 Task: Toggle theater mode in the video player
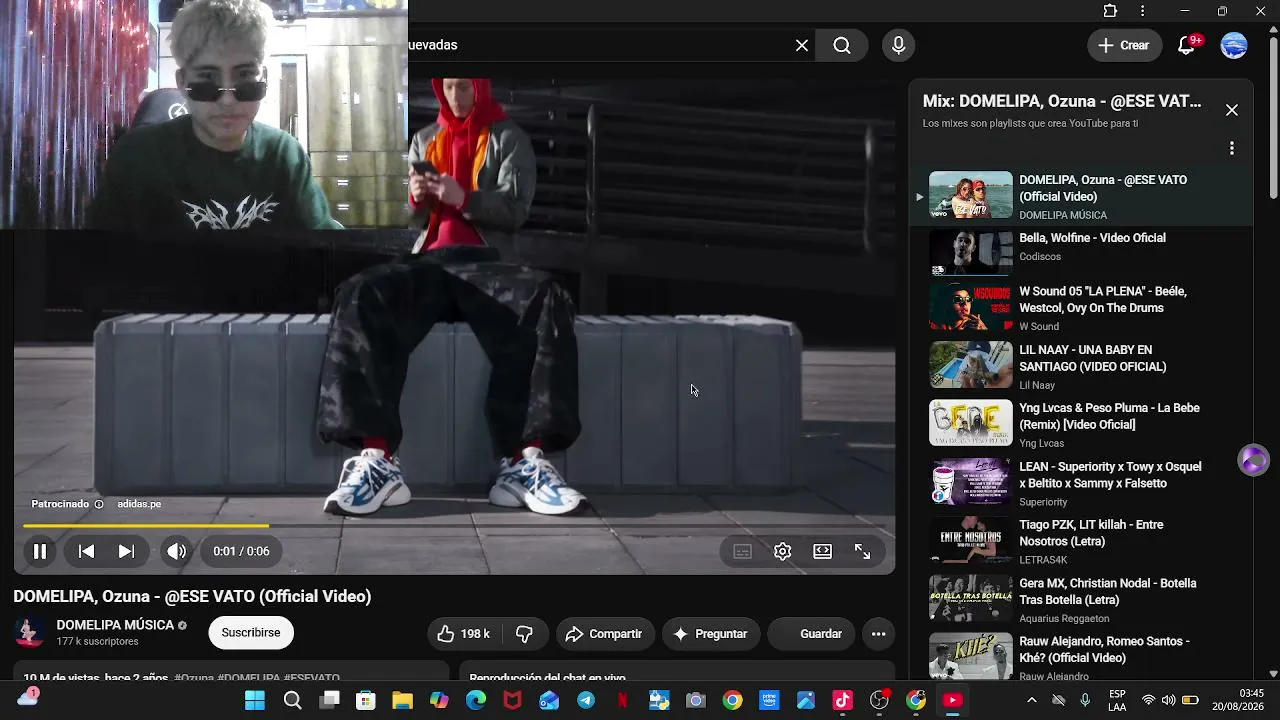coord(822,551)
